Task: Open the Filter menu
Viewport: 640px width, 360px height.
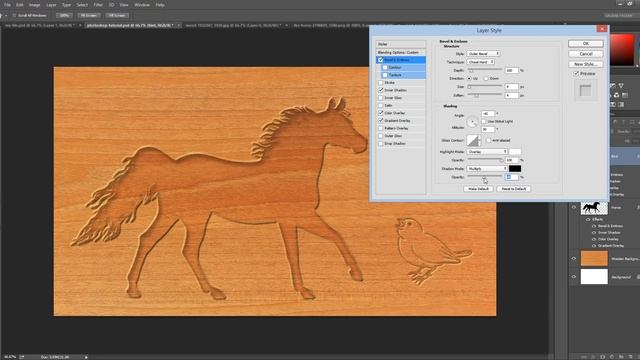Action: (x=98, y=5)
